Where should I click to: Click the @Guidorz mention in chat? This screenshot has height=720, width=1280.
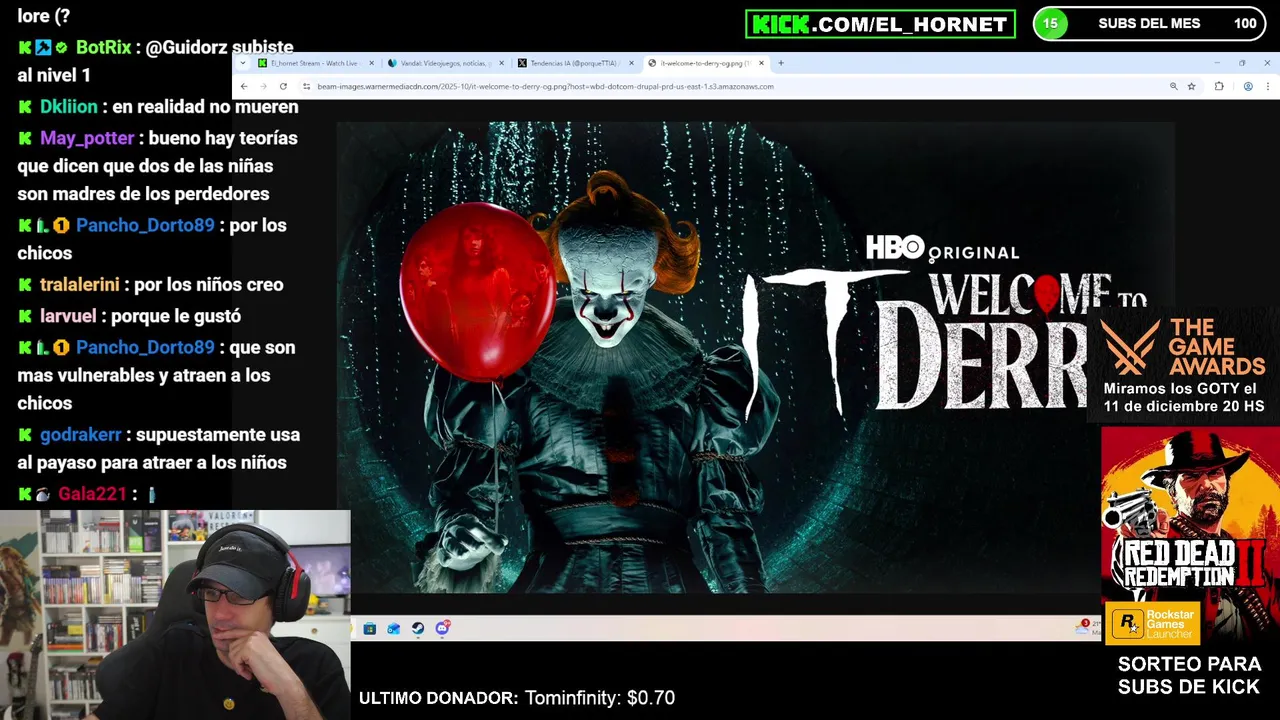coord(186,47)
